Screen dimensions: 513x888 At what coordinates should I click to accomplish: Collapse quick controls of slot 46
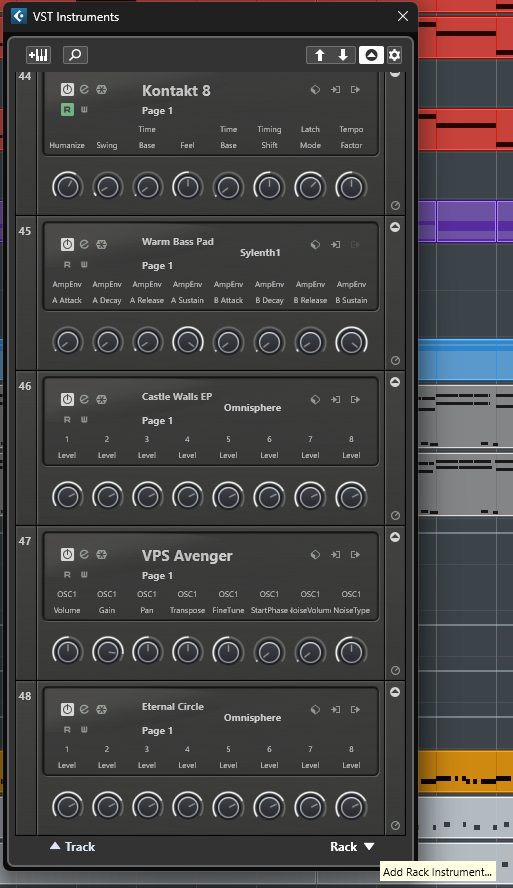[395, 382]
